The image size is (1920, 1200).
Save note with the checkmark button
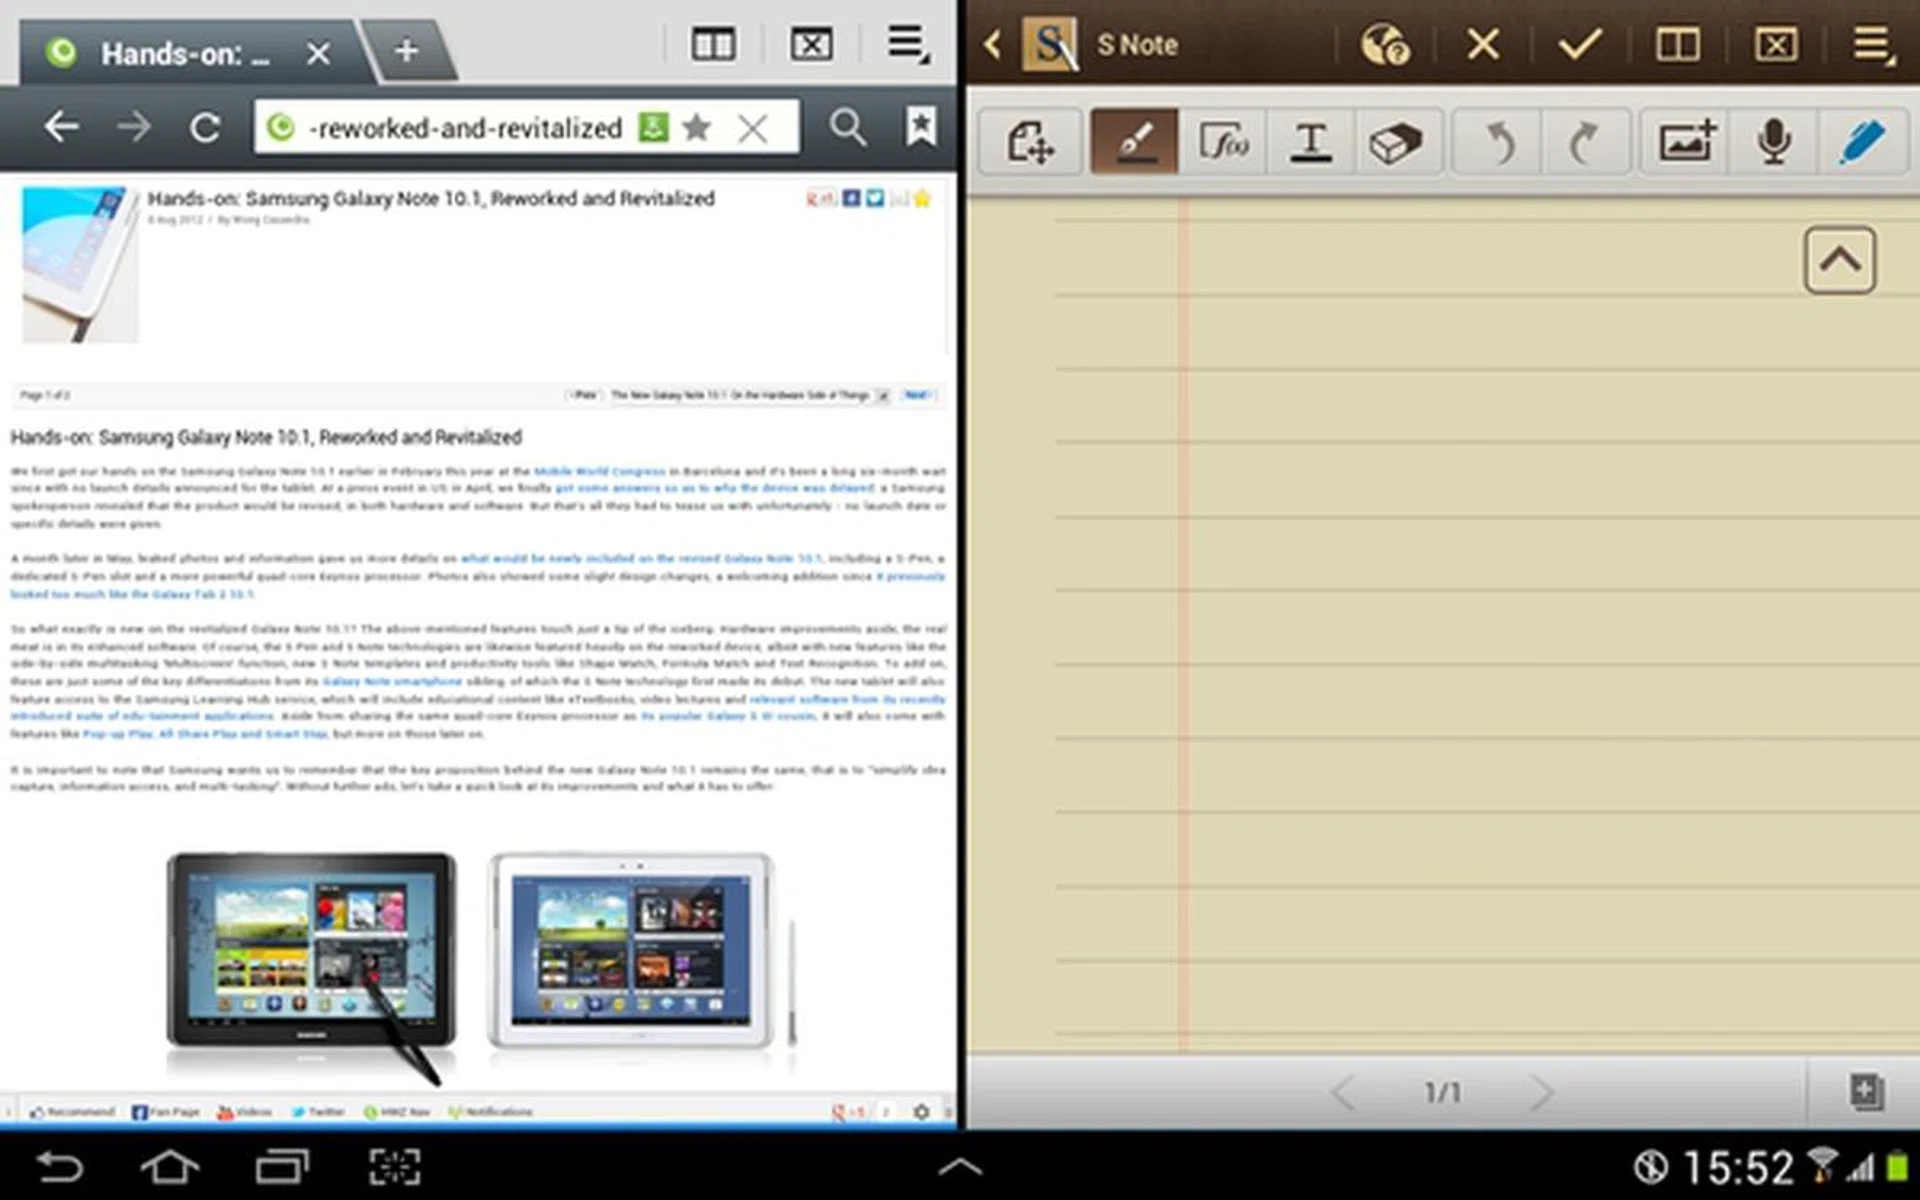tap(1579, 44)
